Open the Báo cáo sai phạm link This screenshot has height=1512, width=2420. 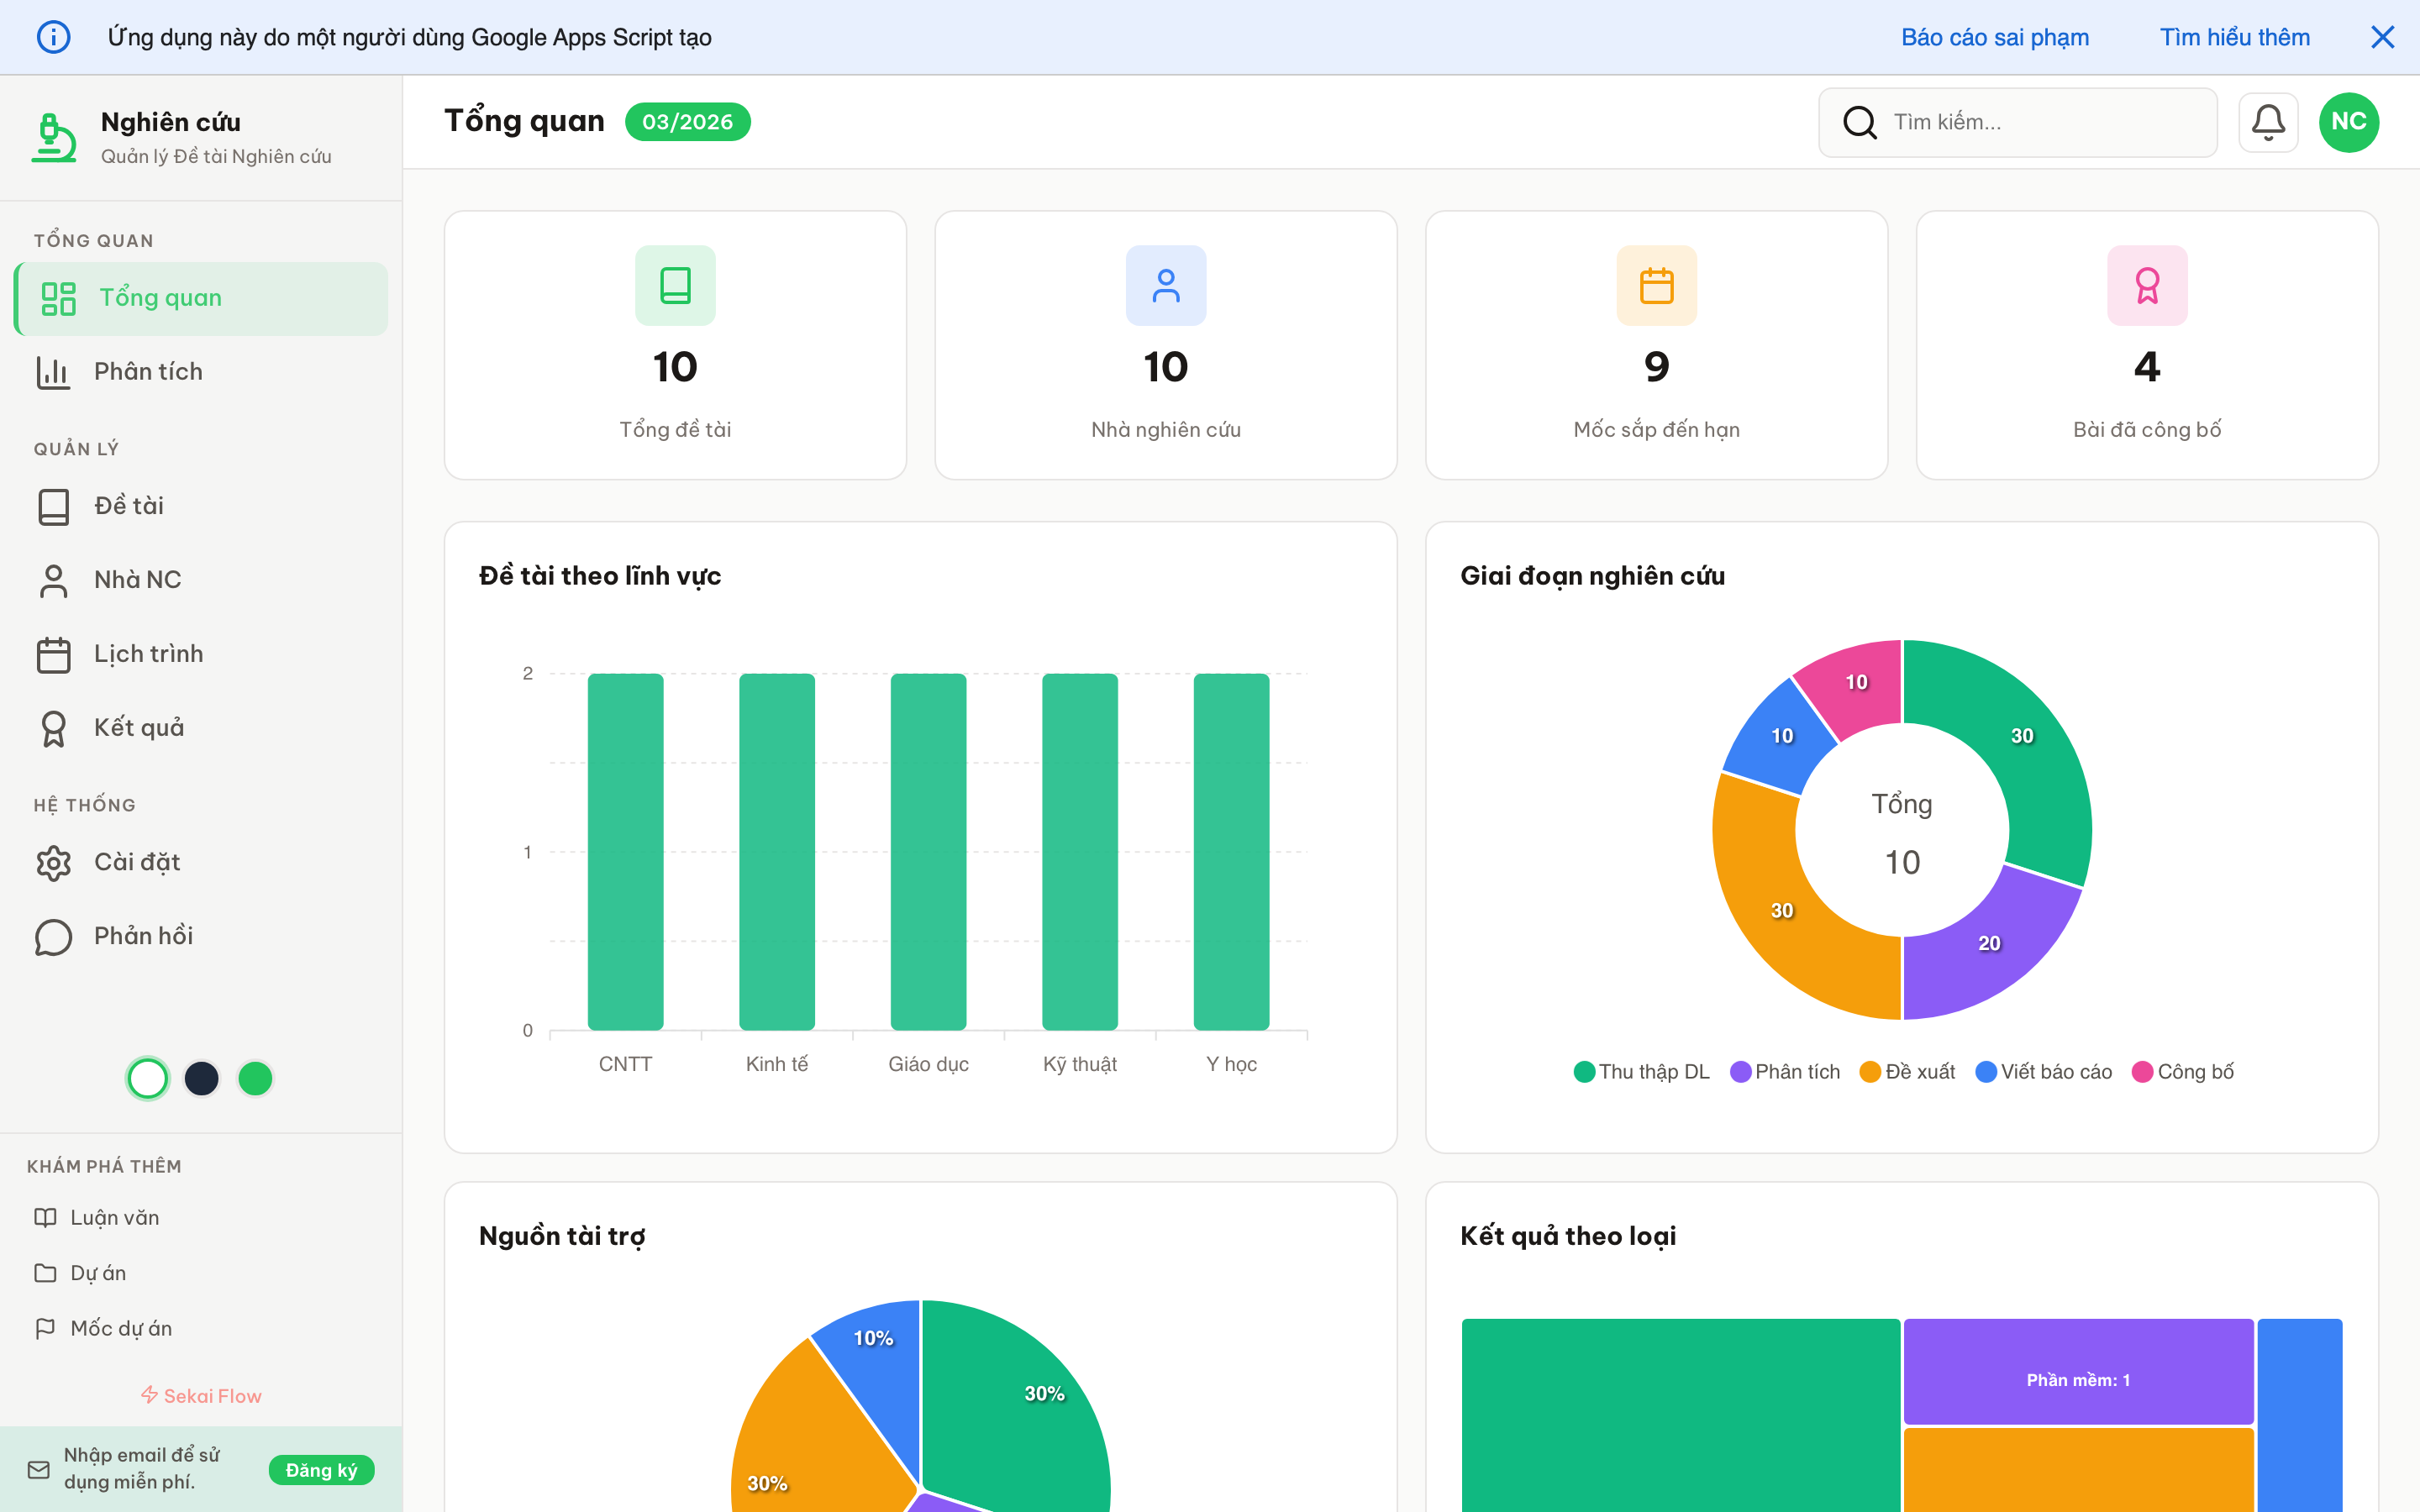1994,37
